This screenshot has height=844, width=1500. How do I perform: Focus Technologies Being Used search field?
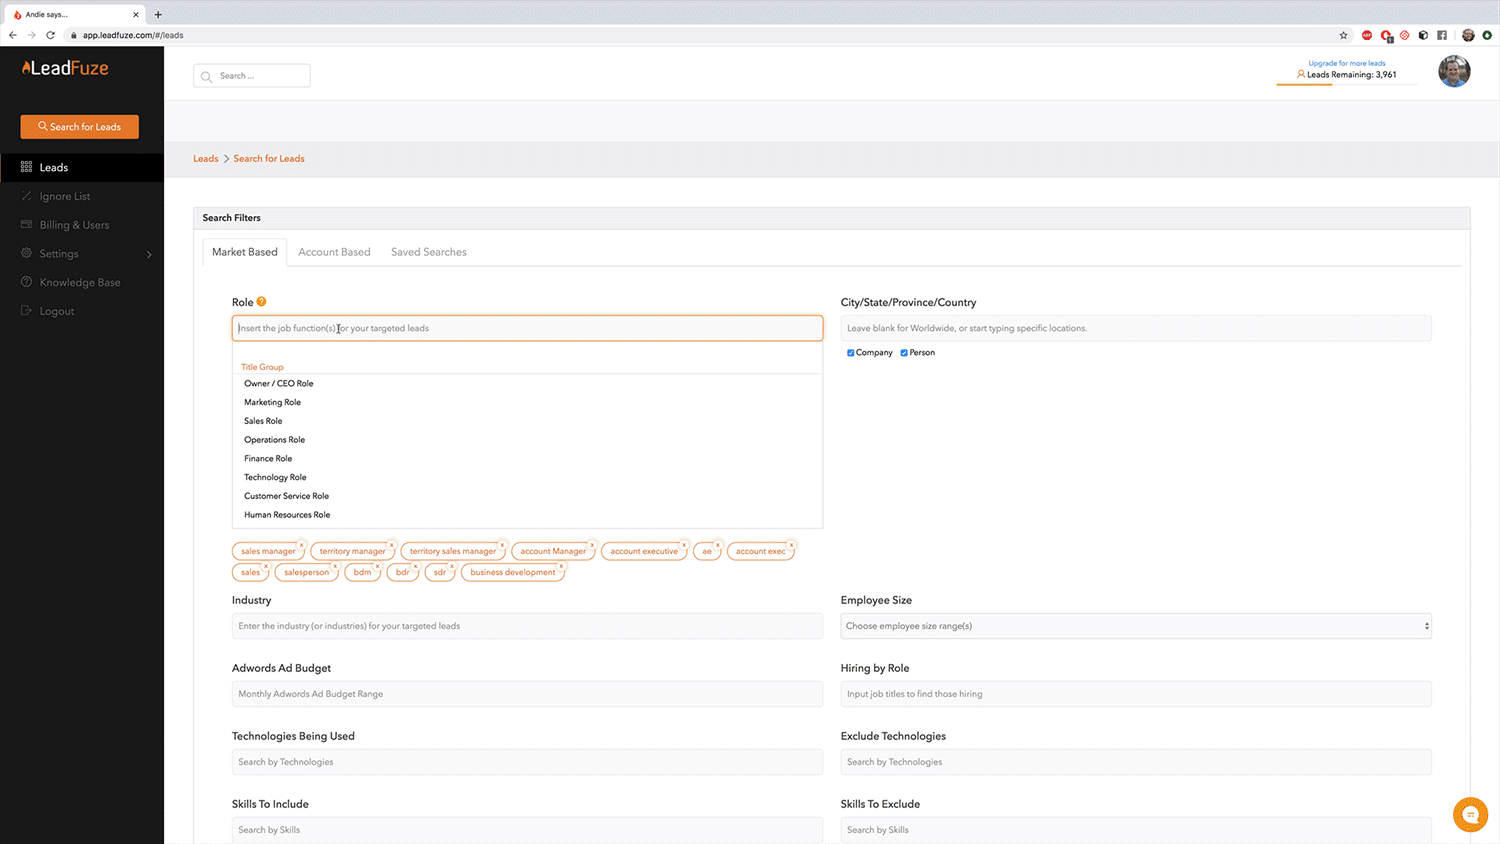click(528, 762)
